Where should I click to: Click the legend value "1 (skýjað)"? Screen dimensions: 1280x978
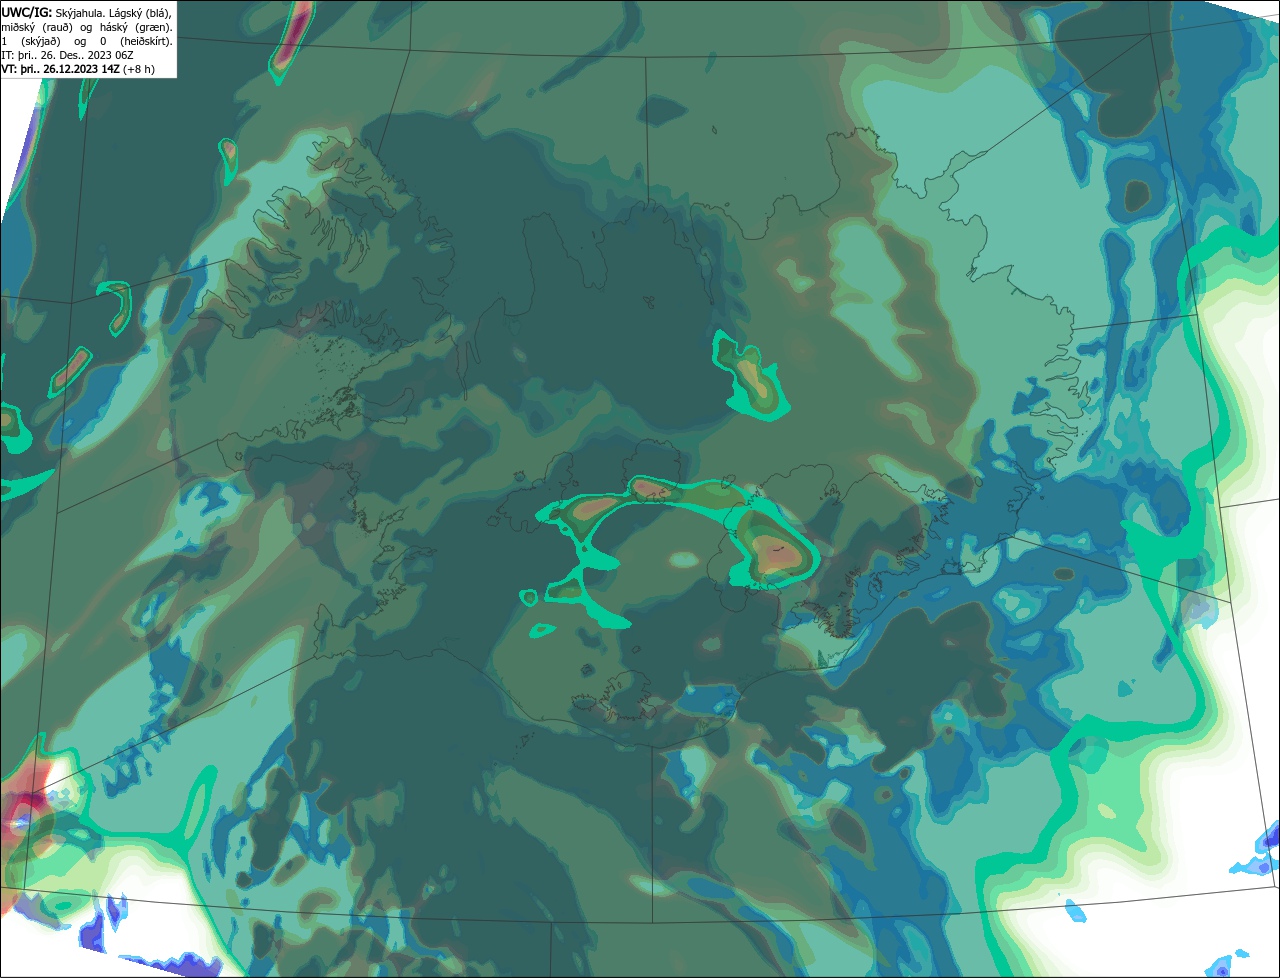pyautogui.click(x=31, y=42)
